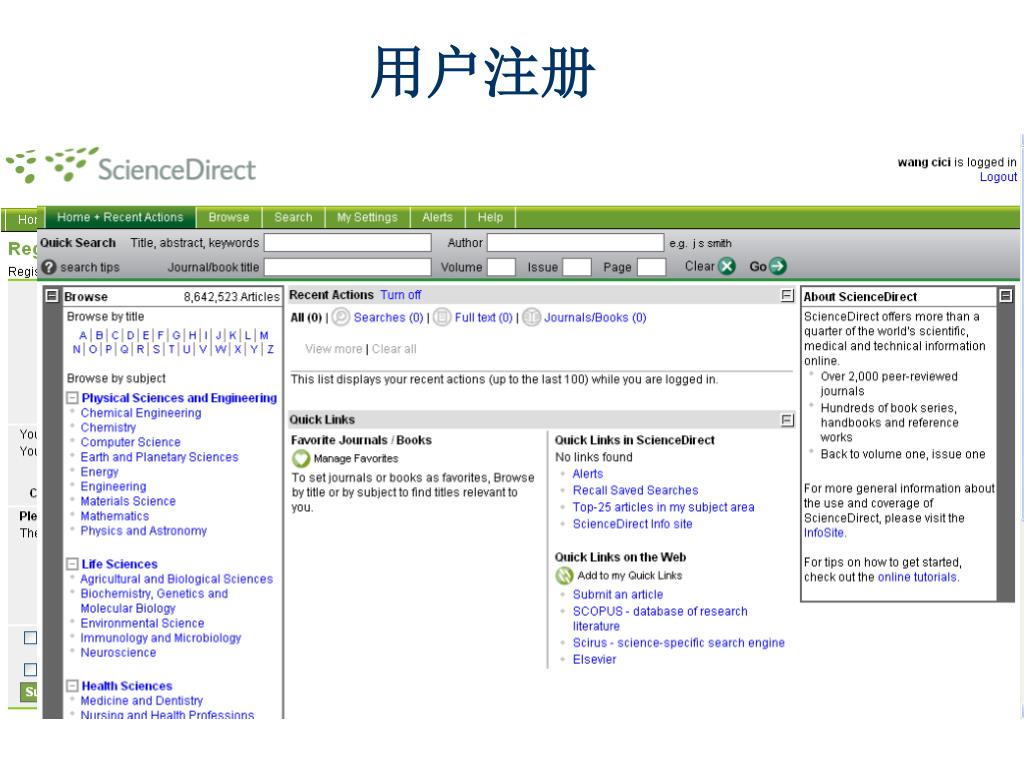The height and width of the screenshot is (768, 1024).
Task: Open Immunology and Microbiology subject
Action: (161, 638)
